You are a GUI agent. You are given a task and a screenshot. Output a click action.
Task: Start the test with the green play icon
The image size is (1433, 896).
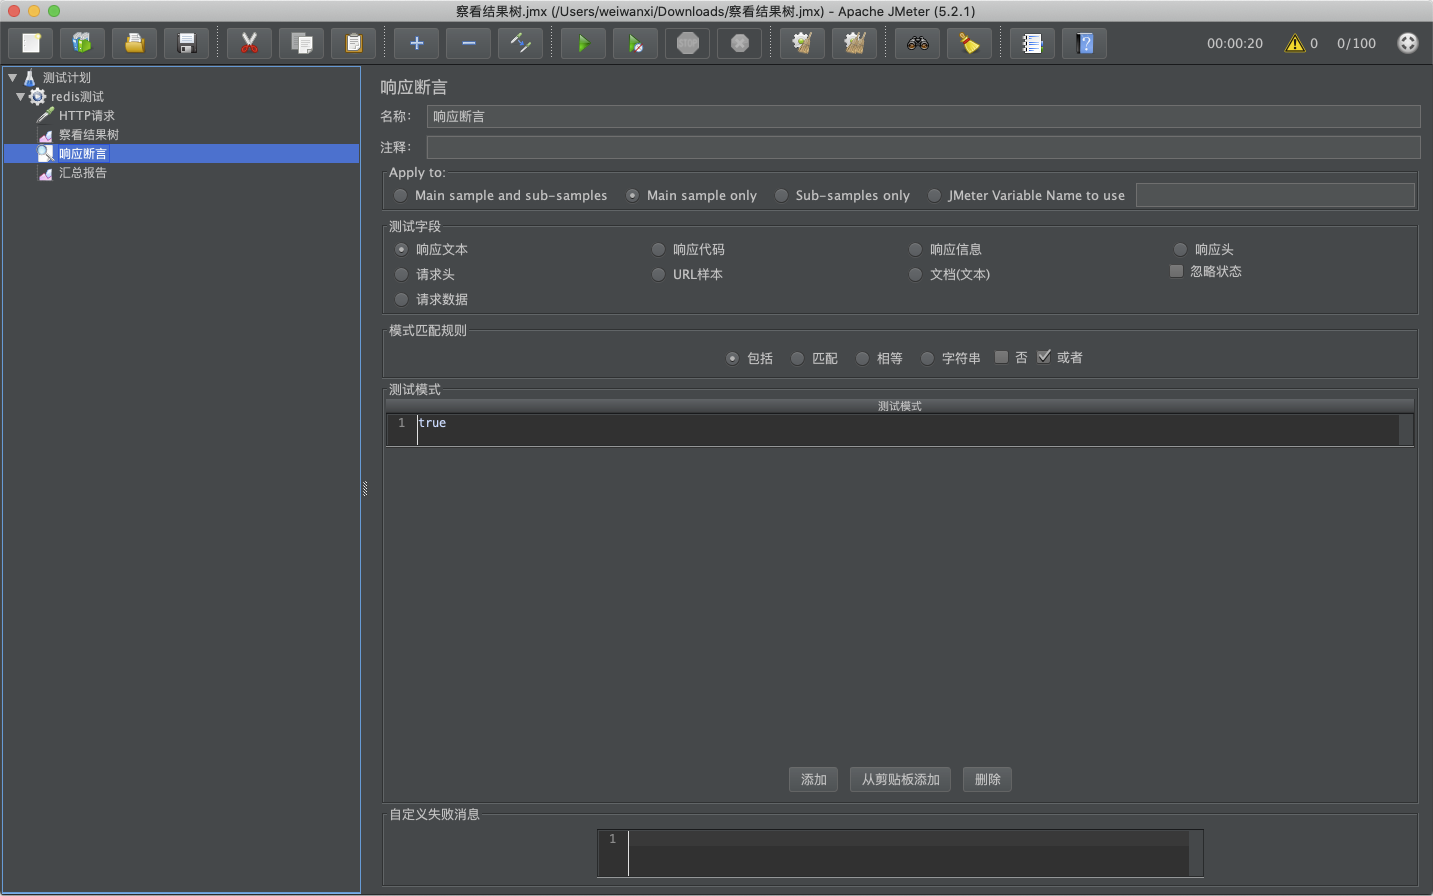[584, 43]
